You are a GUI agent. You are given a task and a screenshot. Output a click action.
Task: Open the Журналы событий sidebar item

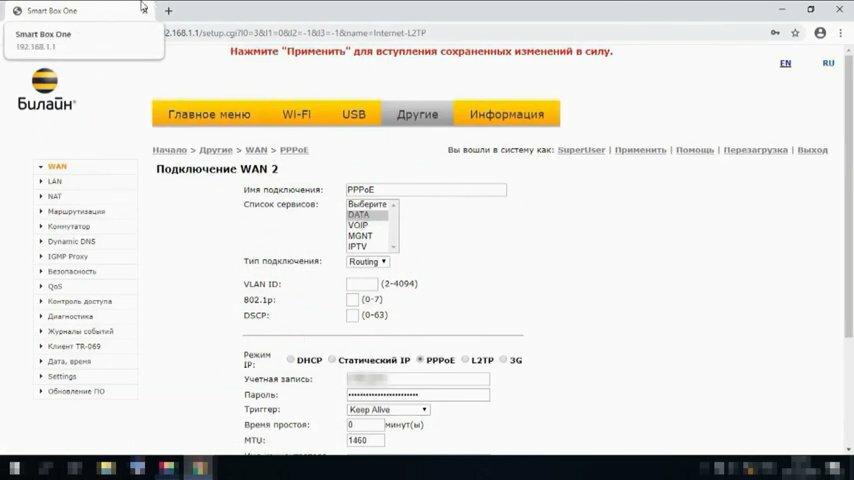click(x=81, y=331)
